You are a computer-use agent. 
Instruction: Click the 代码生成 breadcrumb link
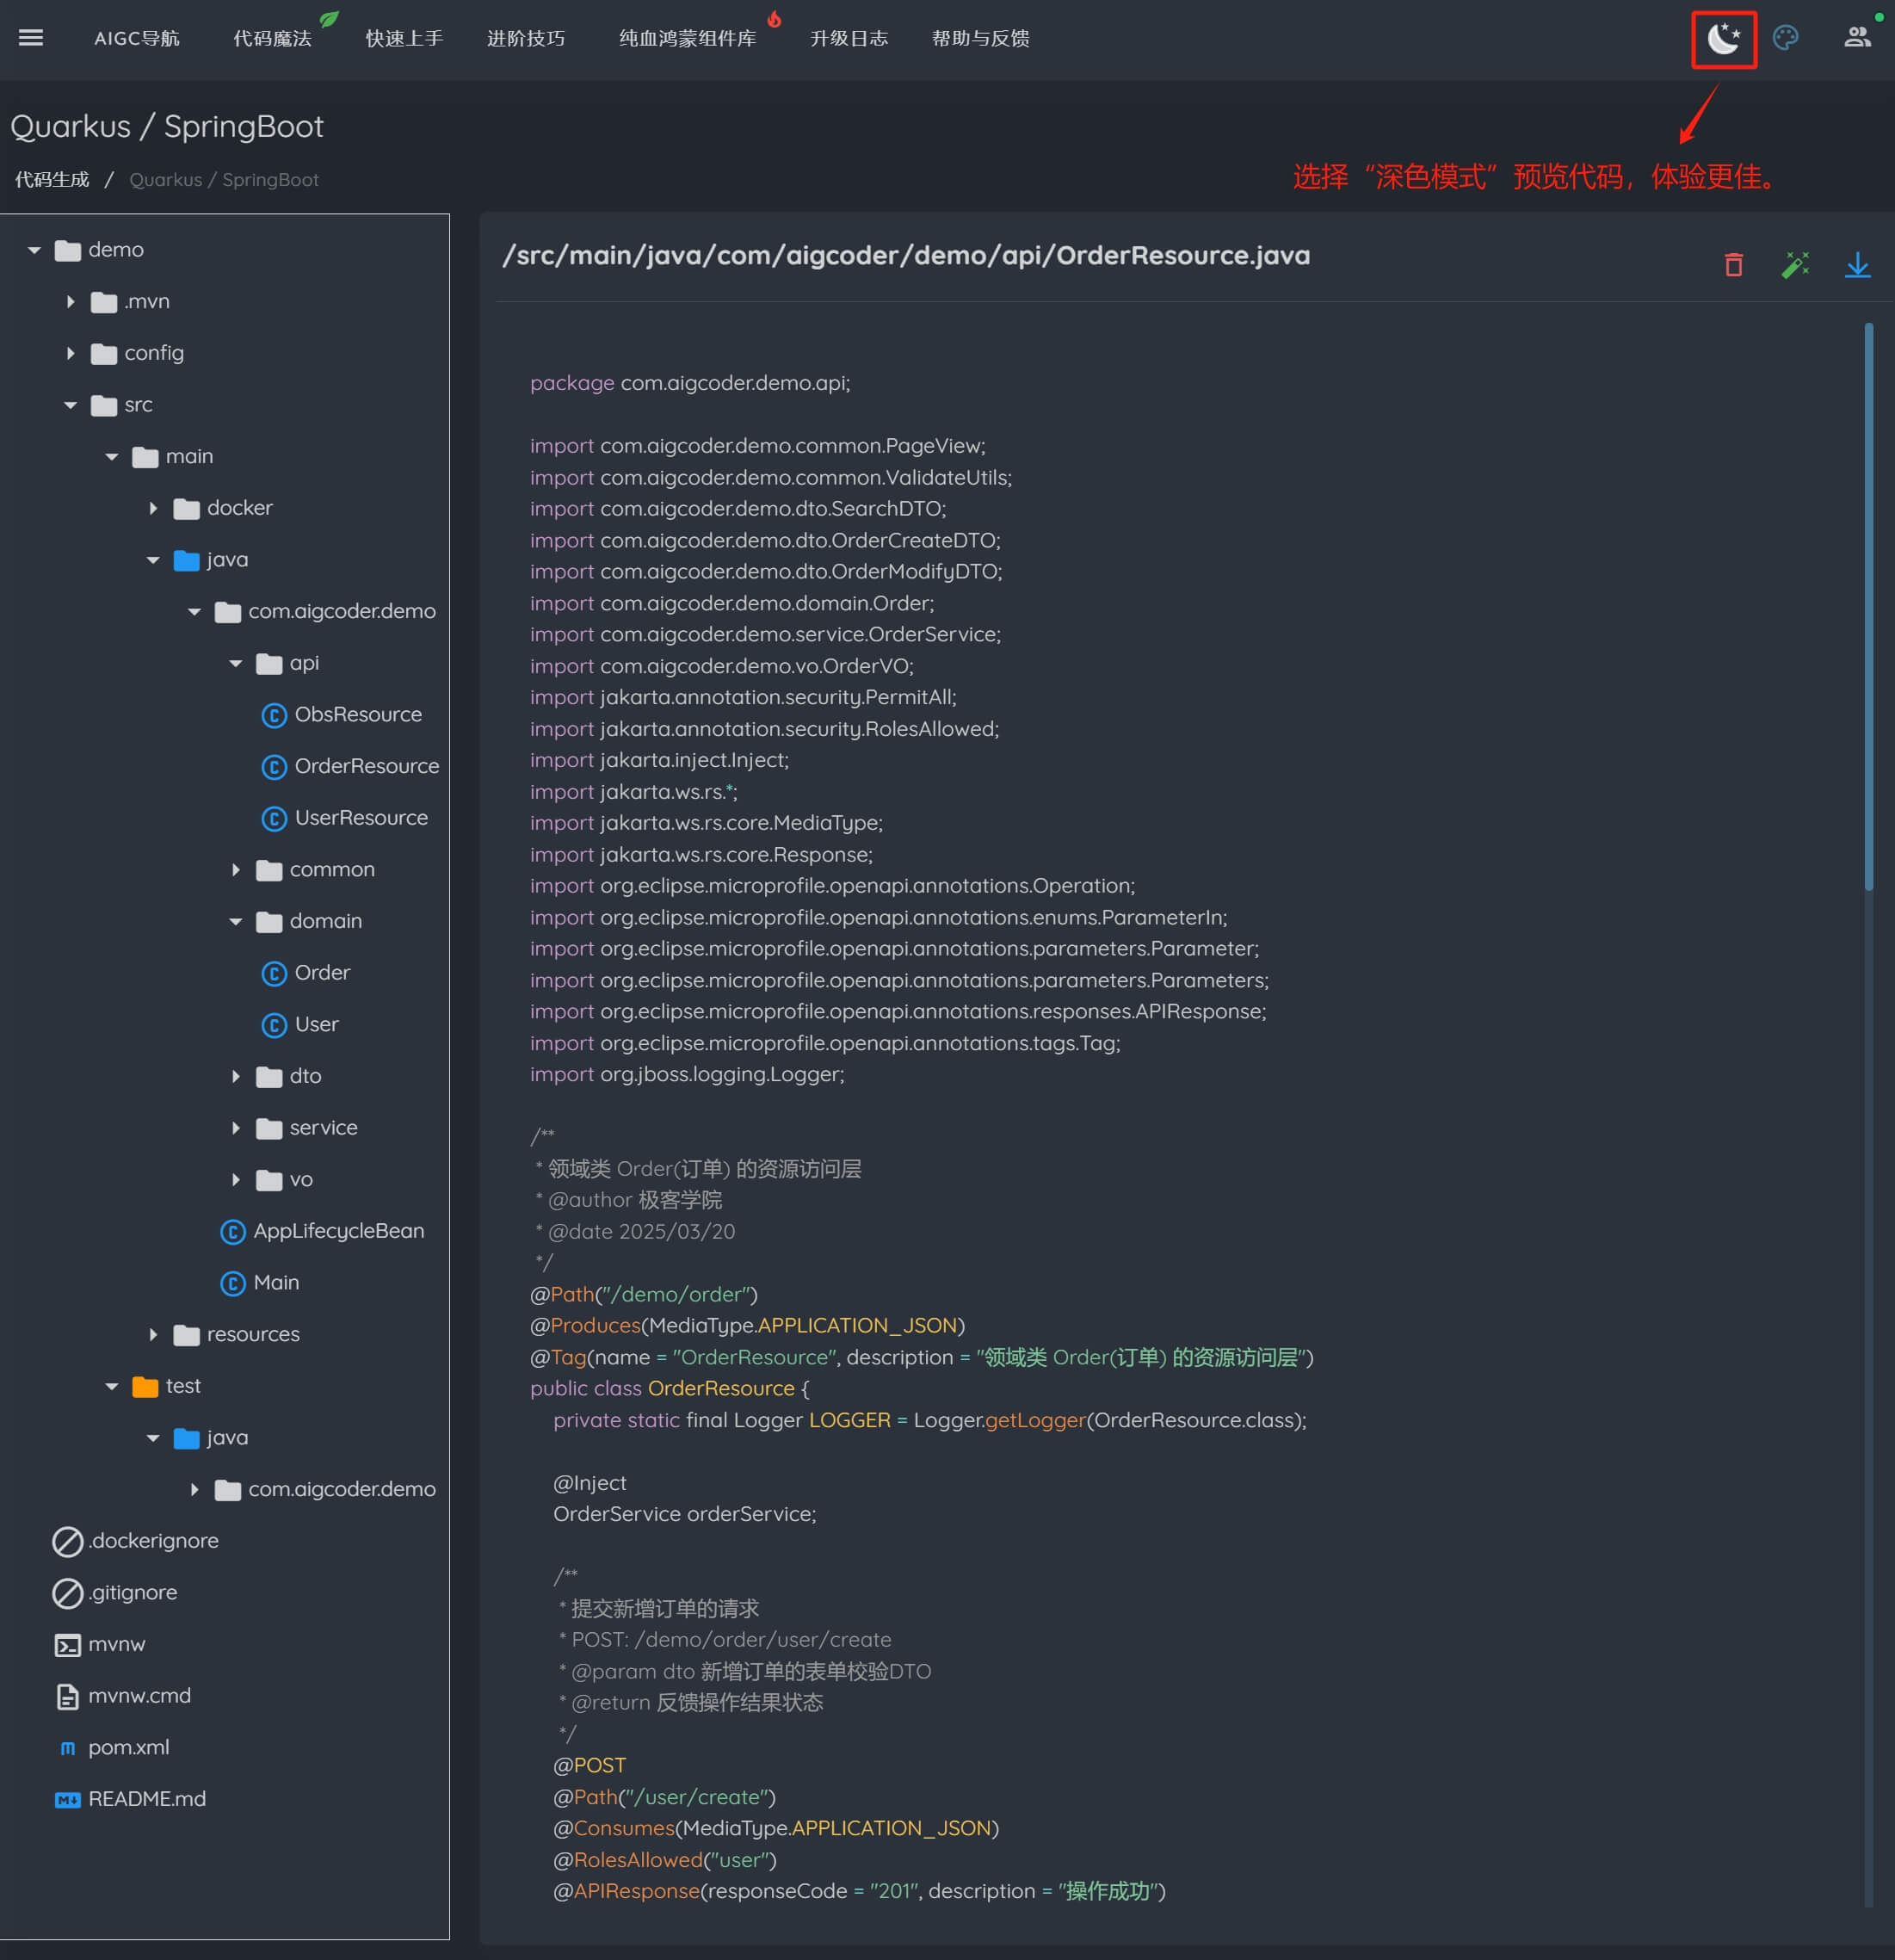(52, 180)
